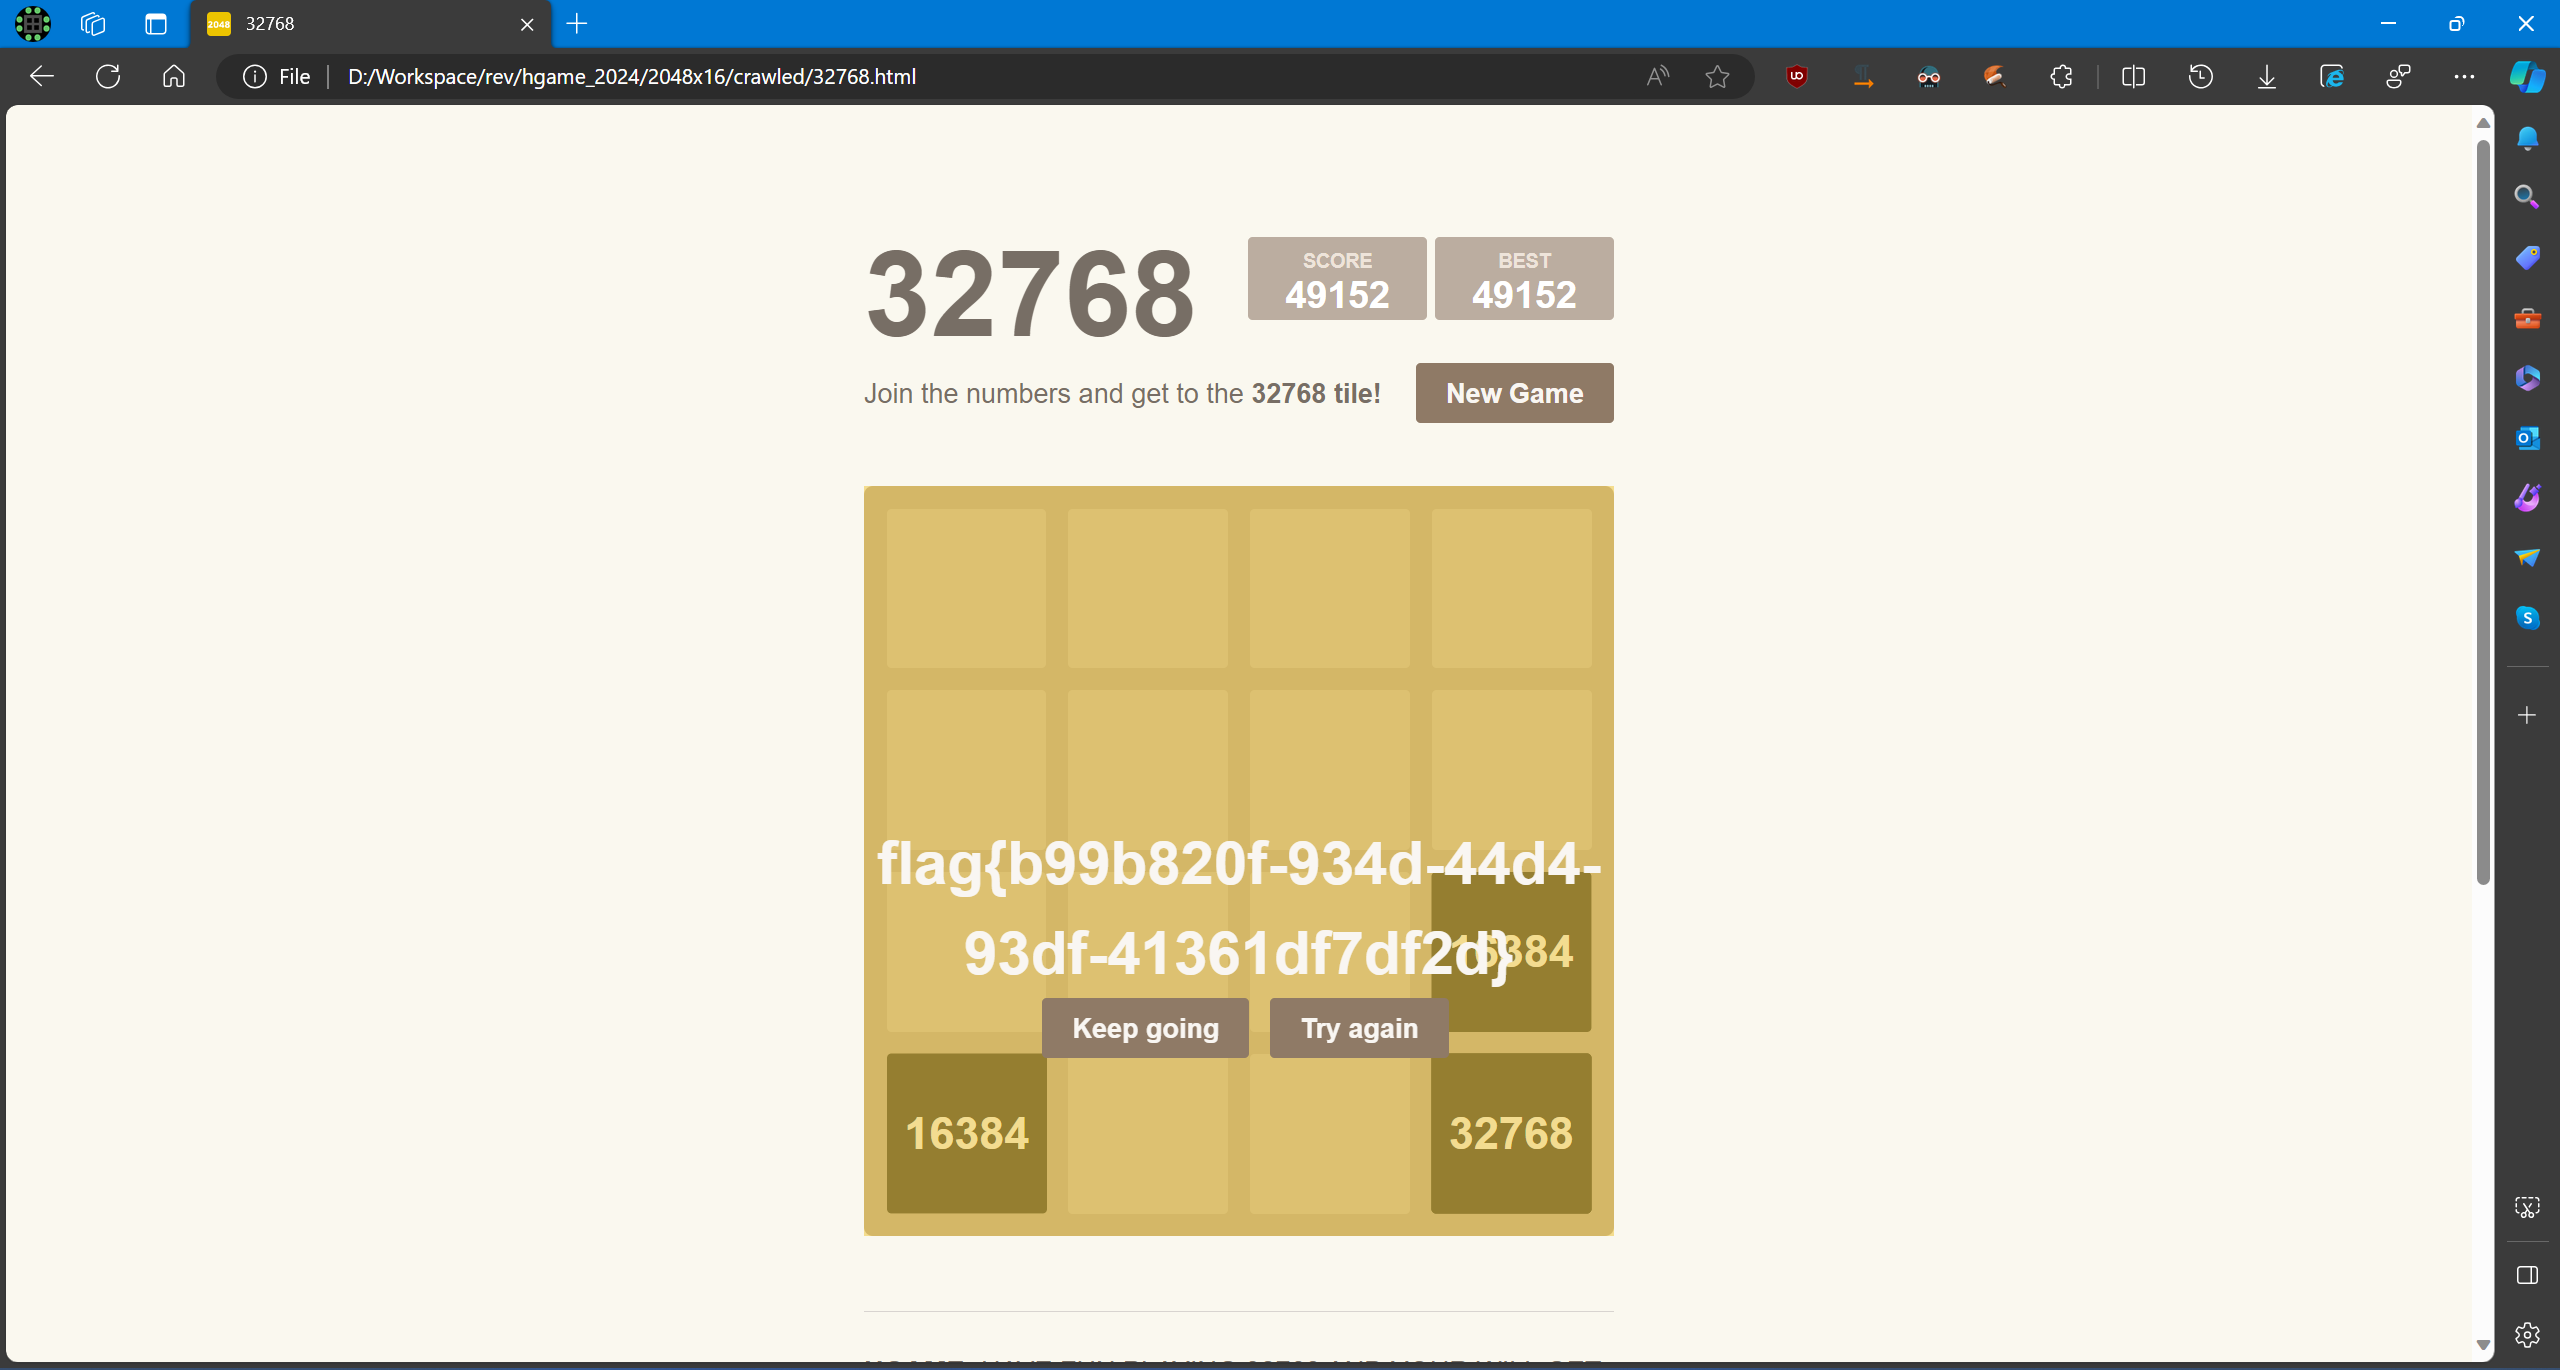Click the uBlock Origin extension icon
Image resolution: width=2560 pixels, height=1370 pixels.
[x=1796, y=77]
